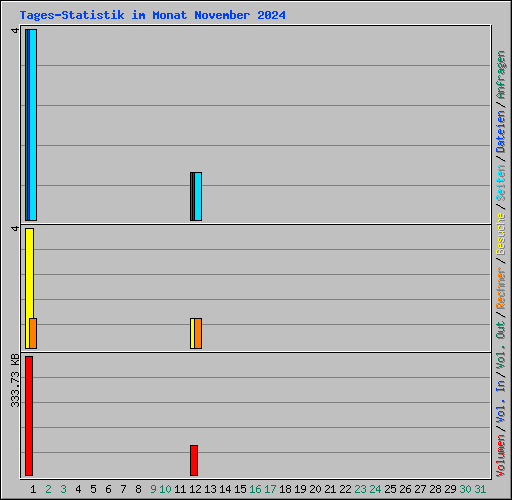
Task: Click the cyan Seiten bar for day 12
Action: (198, 196)
